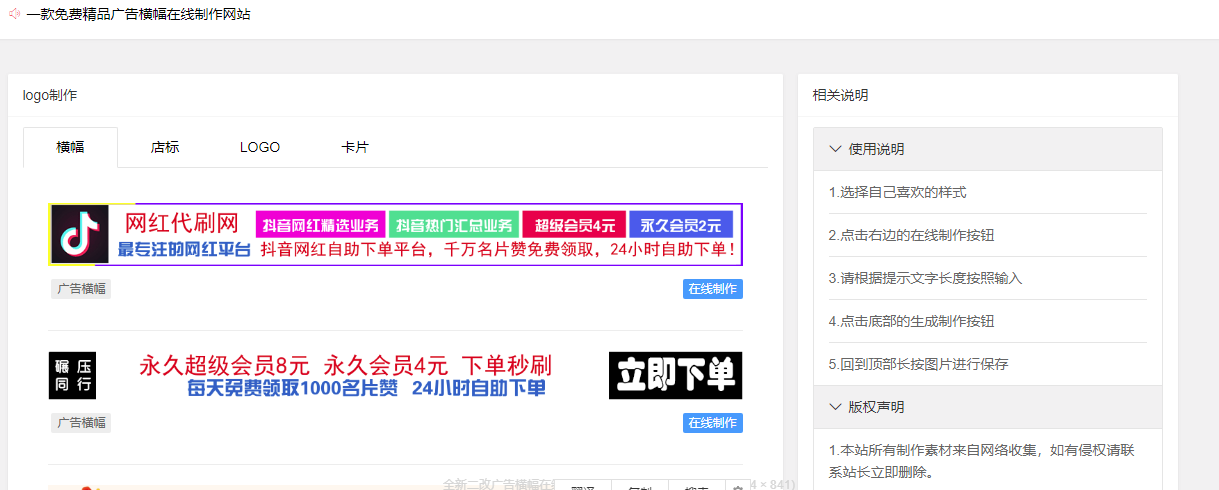Toggle 版权声明 section chevron
This screenshot has height=490, width=1219.
click(836, 407)
